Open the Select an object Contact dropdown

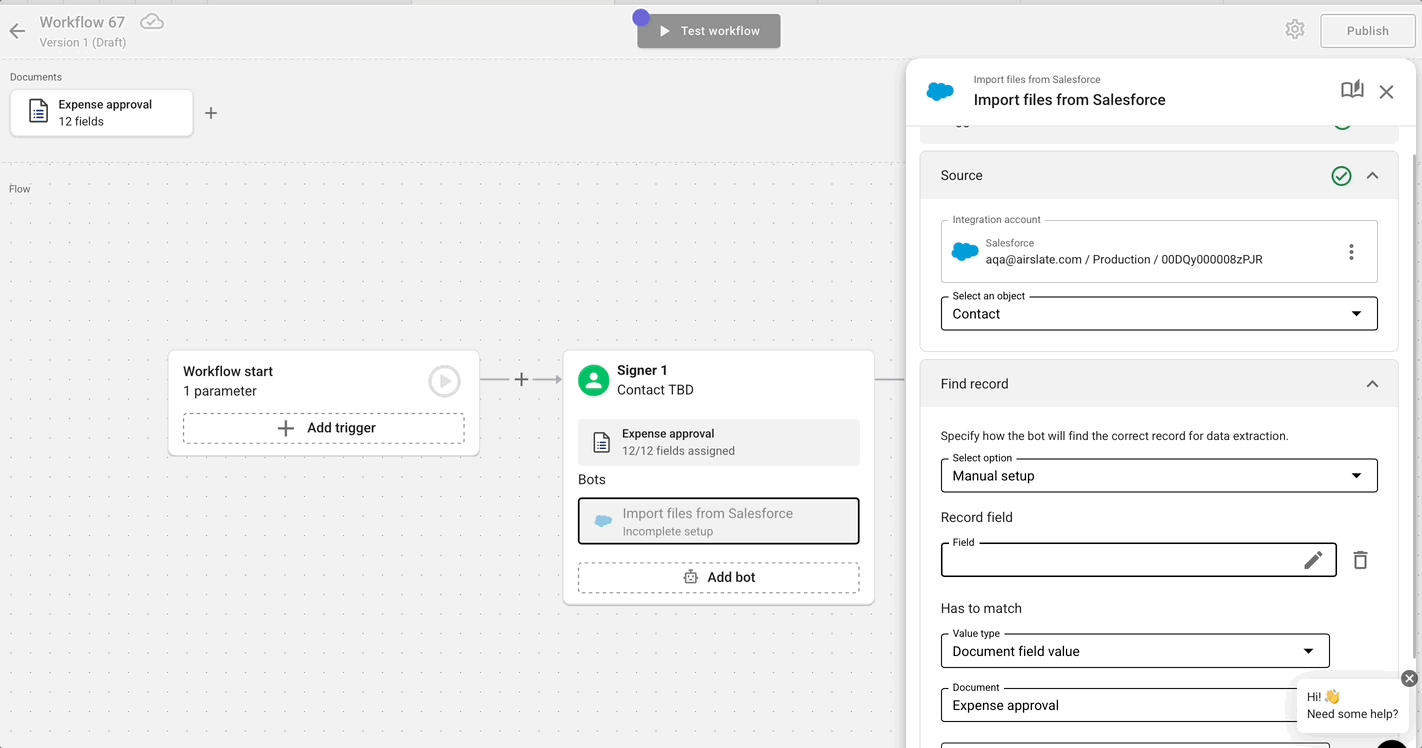[x=1357, y=313]
